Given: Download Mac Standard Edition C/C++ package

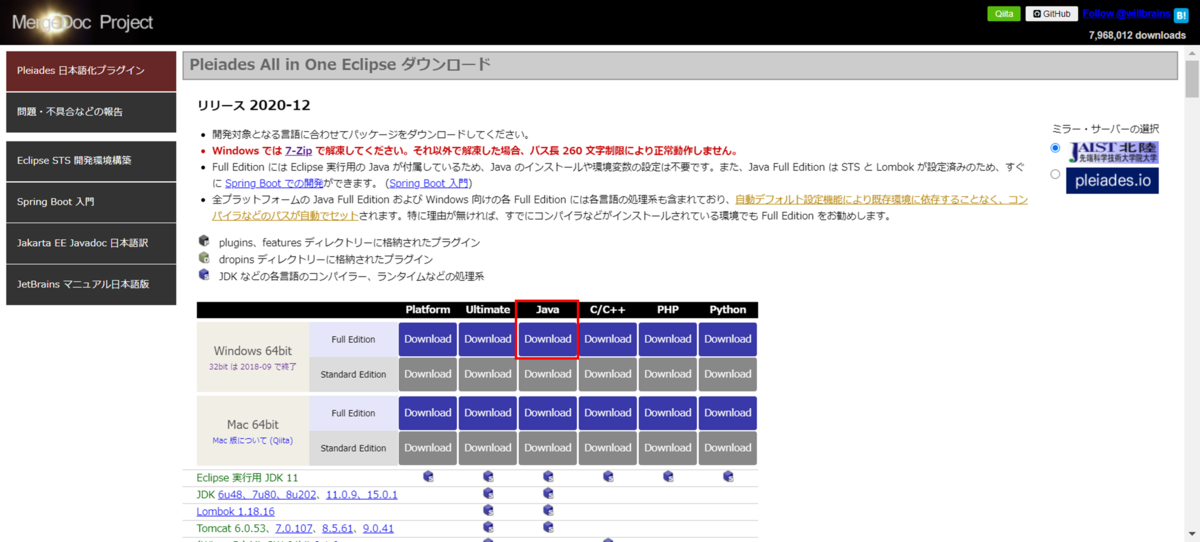Looking at the screenshot, I should pos(608,448).
